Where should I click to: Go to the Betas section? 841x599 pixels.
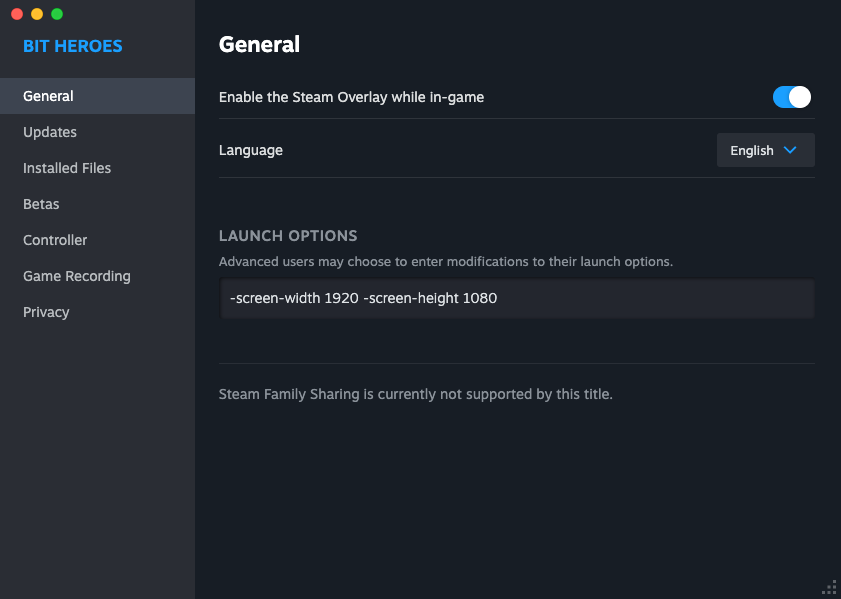tap(41, 204)
